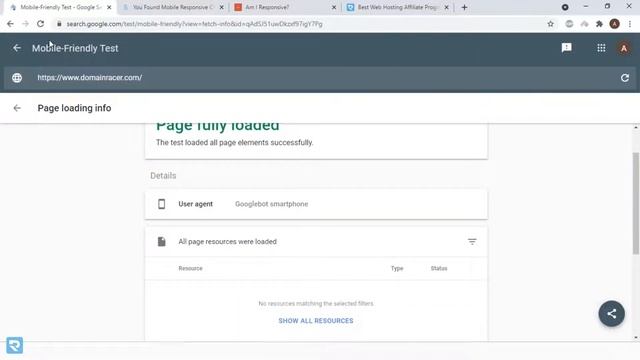Click the page resources document icon
Viewport: 640px width, 360px height.
(x=162, y=242)
